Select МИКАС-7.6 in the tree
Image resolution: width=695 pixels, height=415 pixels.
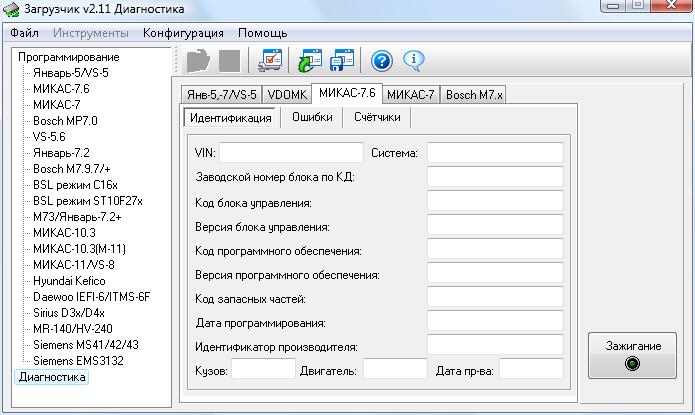click(x=61, y=89)
